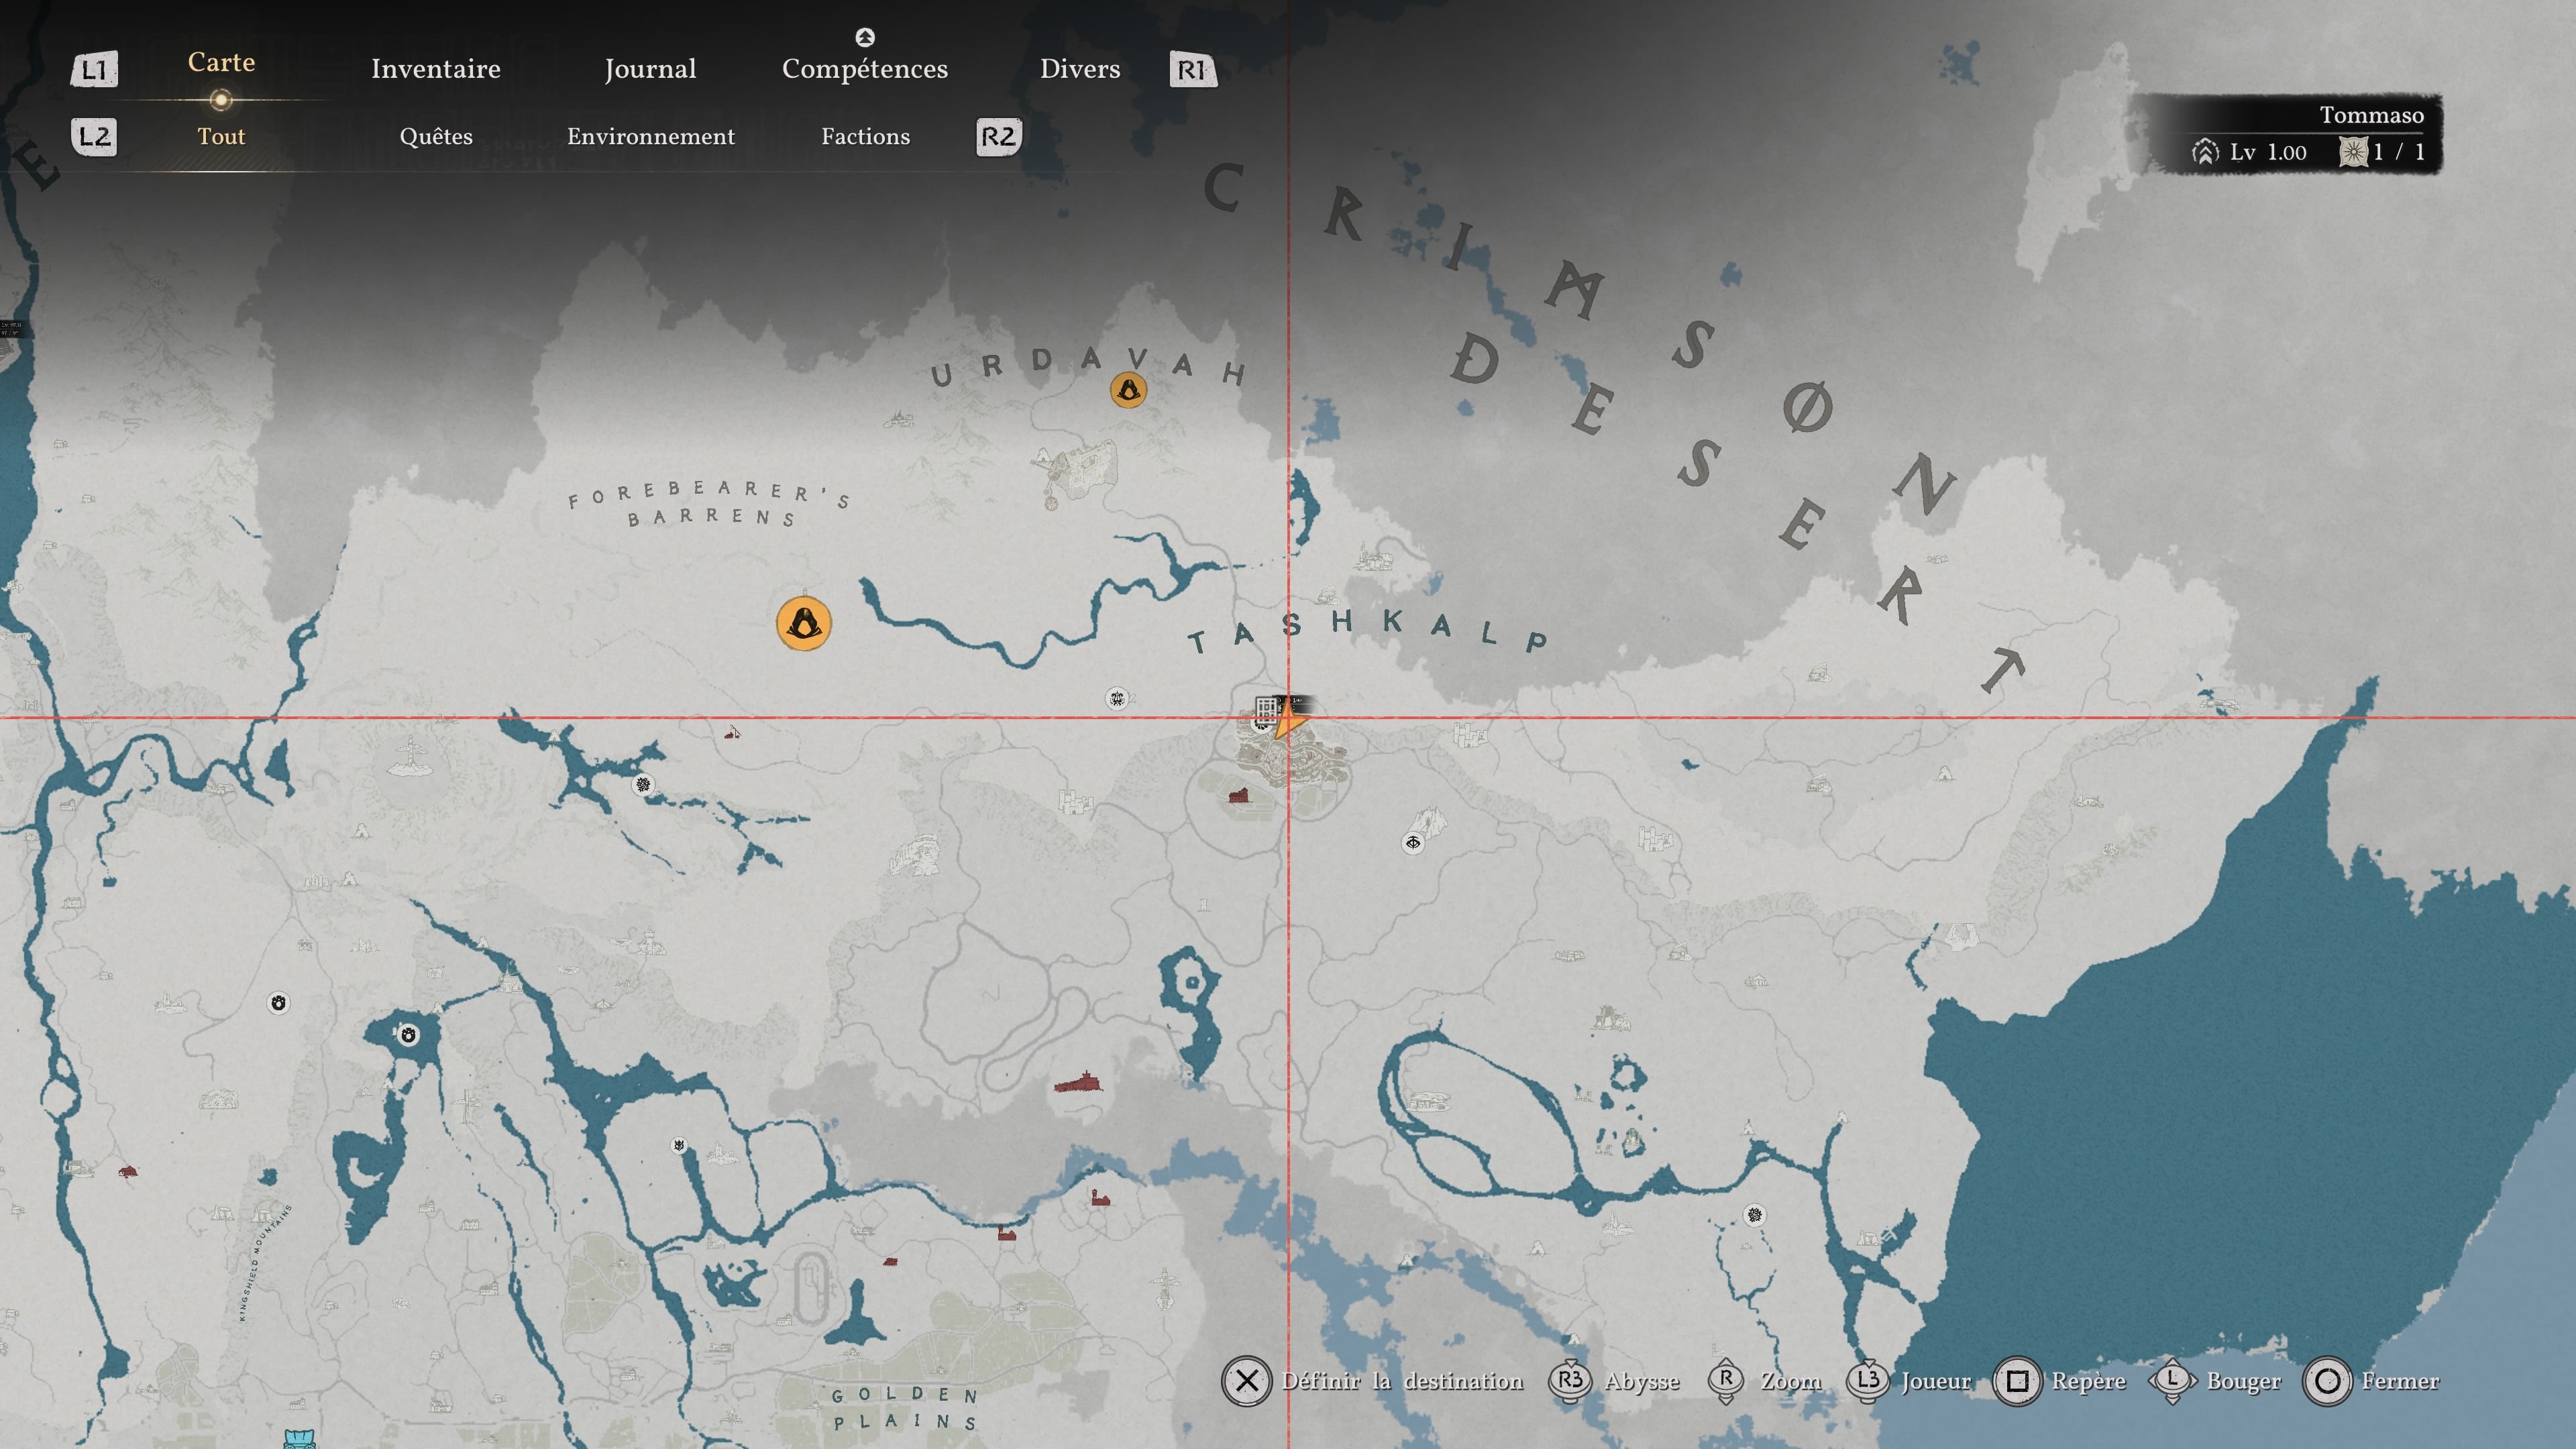Select the paw marker on land near Kingshield

pyautogui.click(x=279, y=1002)
